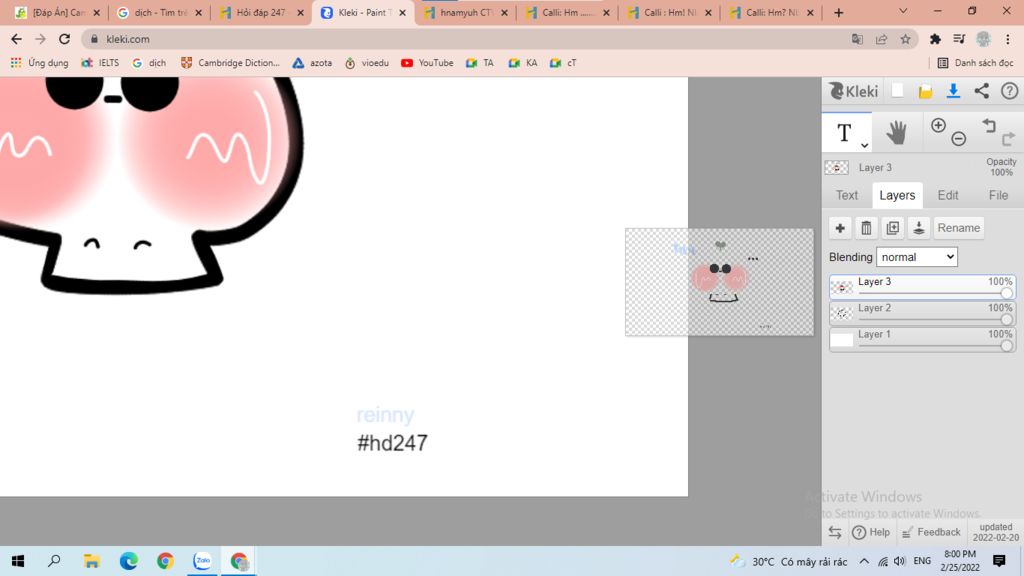Open a new browser tab
Screen dimensions: 1024x576
point(839,12)
